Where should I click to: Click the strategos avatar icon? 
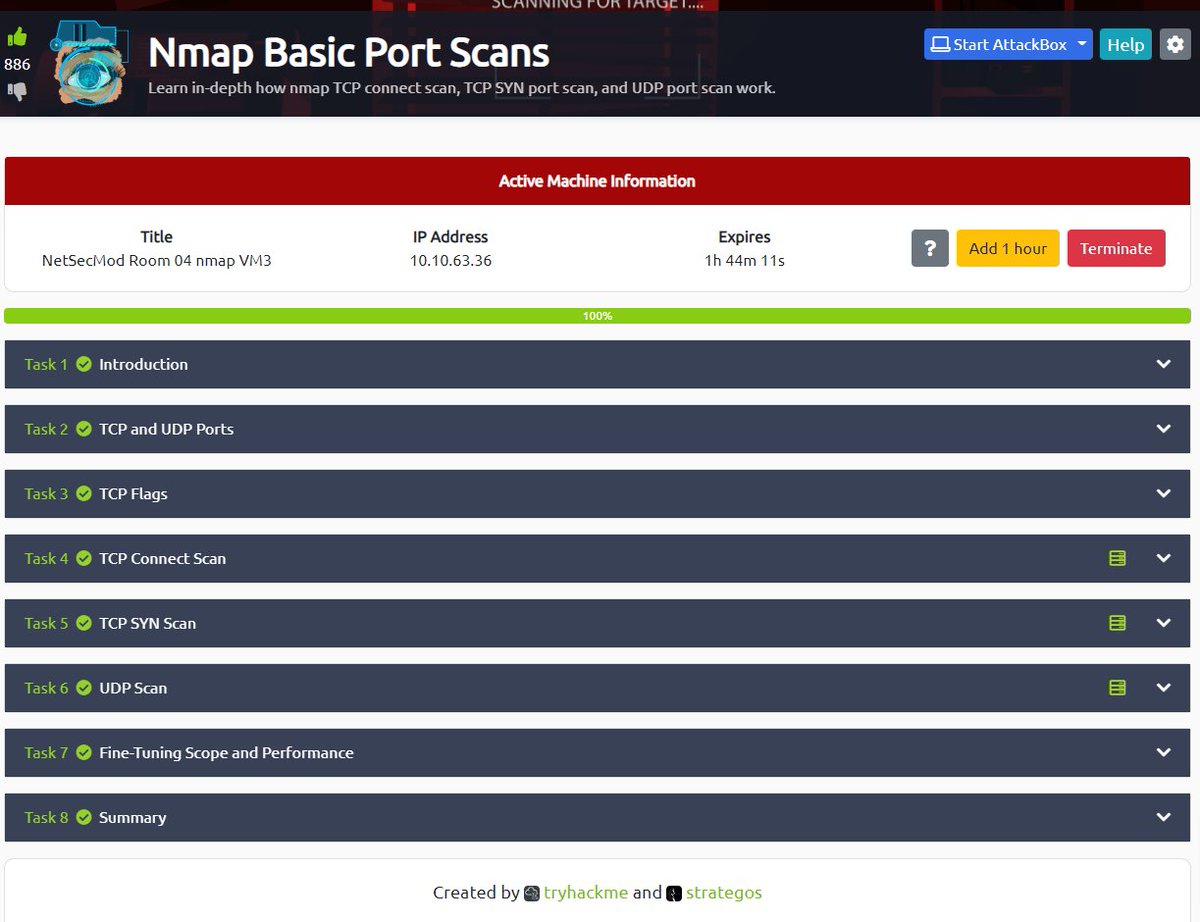[674, 893]
